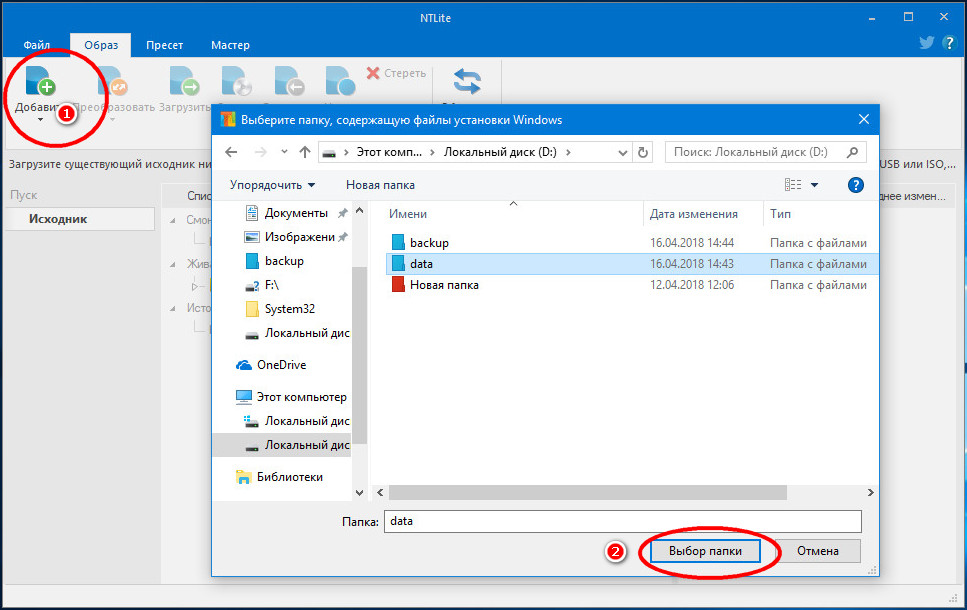Select the F:\ drive in navigation pane
This screenshot has width=967, height=610.
point(262,285)
